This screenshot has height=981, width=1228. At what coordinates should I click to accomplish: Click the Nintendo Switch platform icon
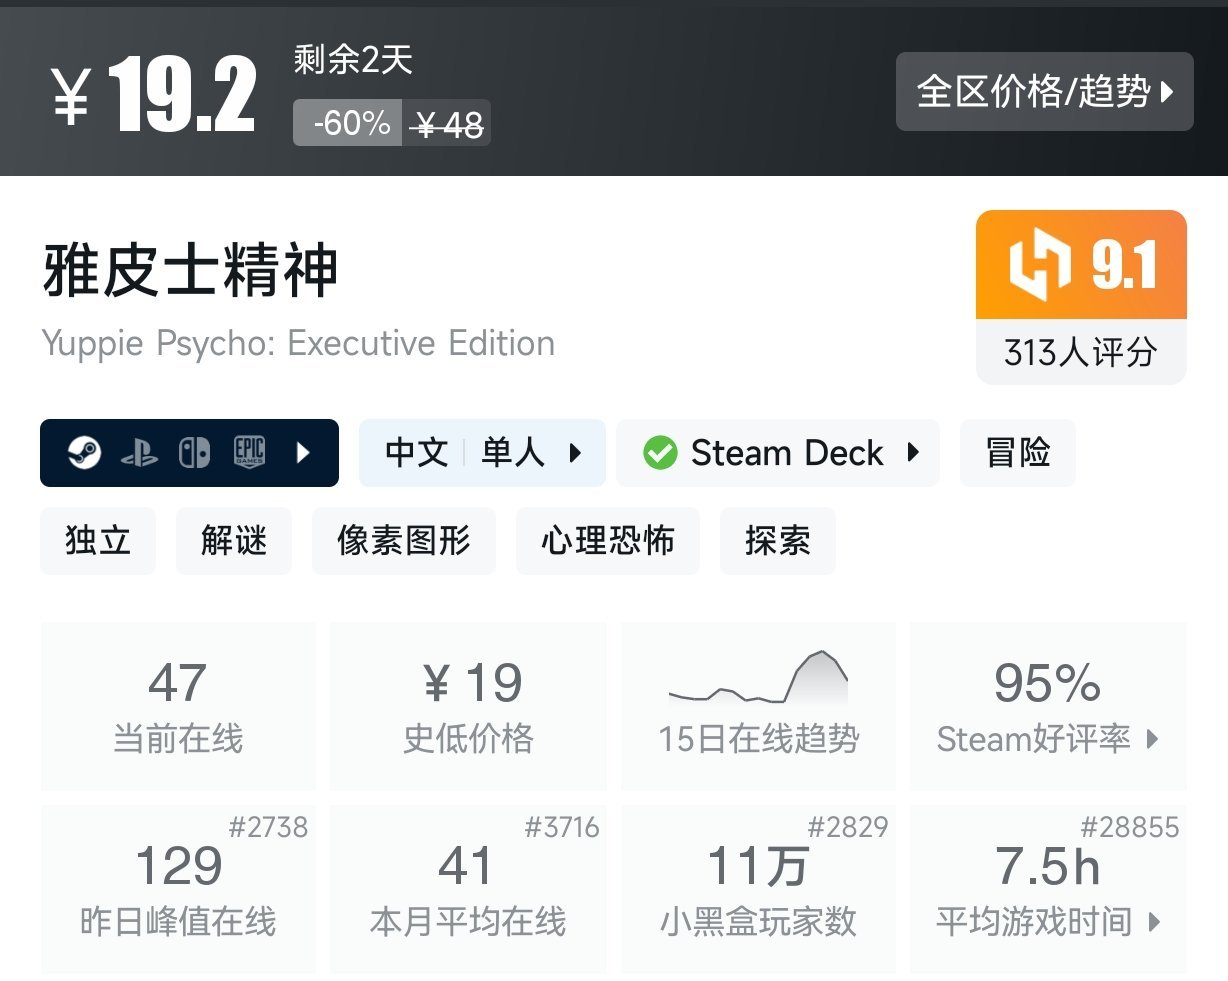click(x=194, y=453)
